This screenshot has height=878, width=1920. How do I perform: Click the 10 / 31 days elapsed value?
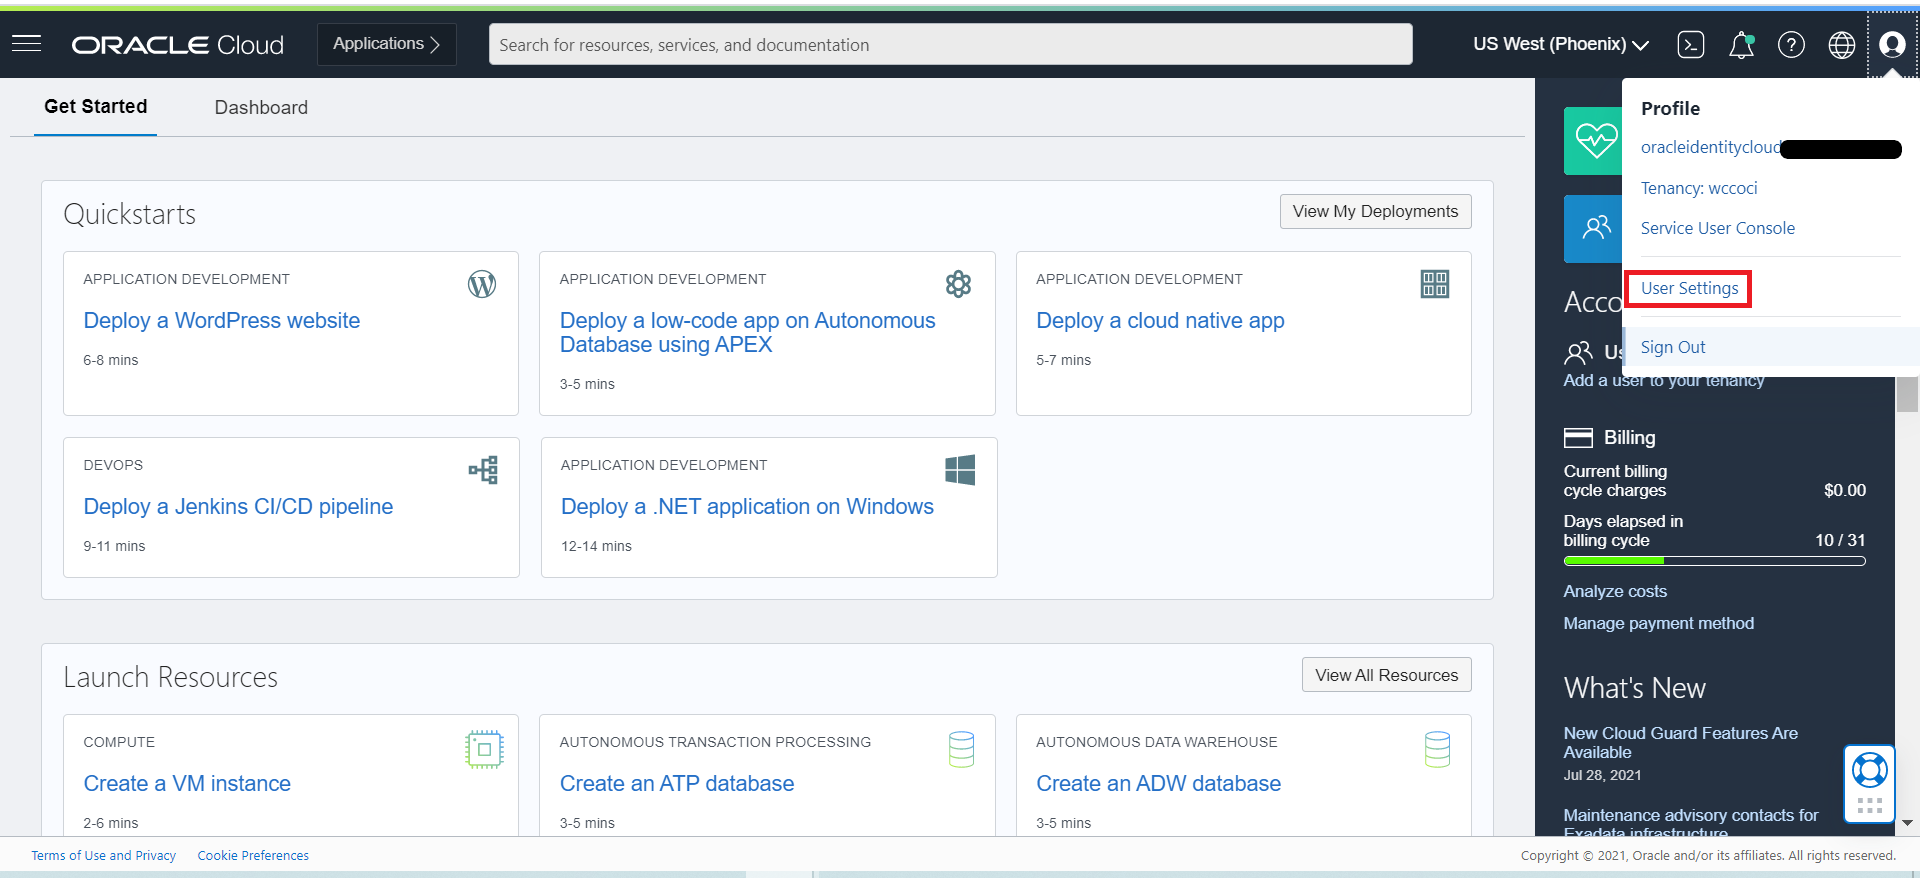(1840, 540)
